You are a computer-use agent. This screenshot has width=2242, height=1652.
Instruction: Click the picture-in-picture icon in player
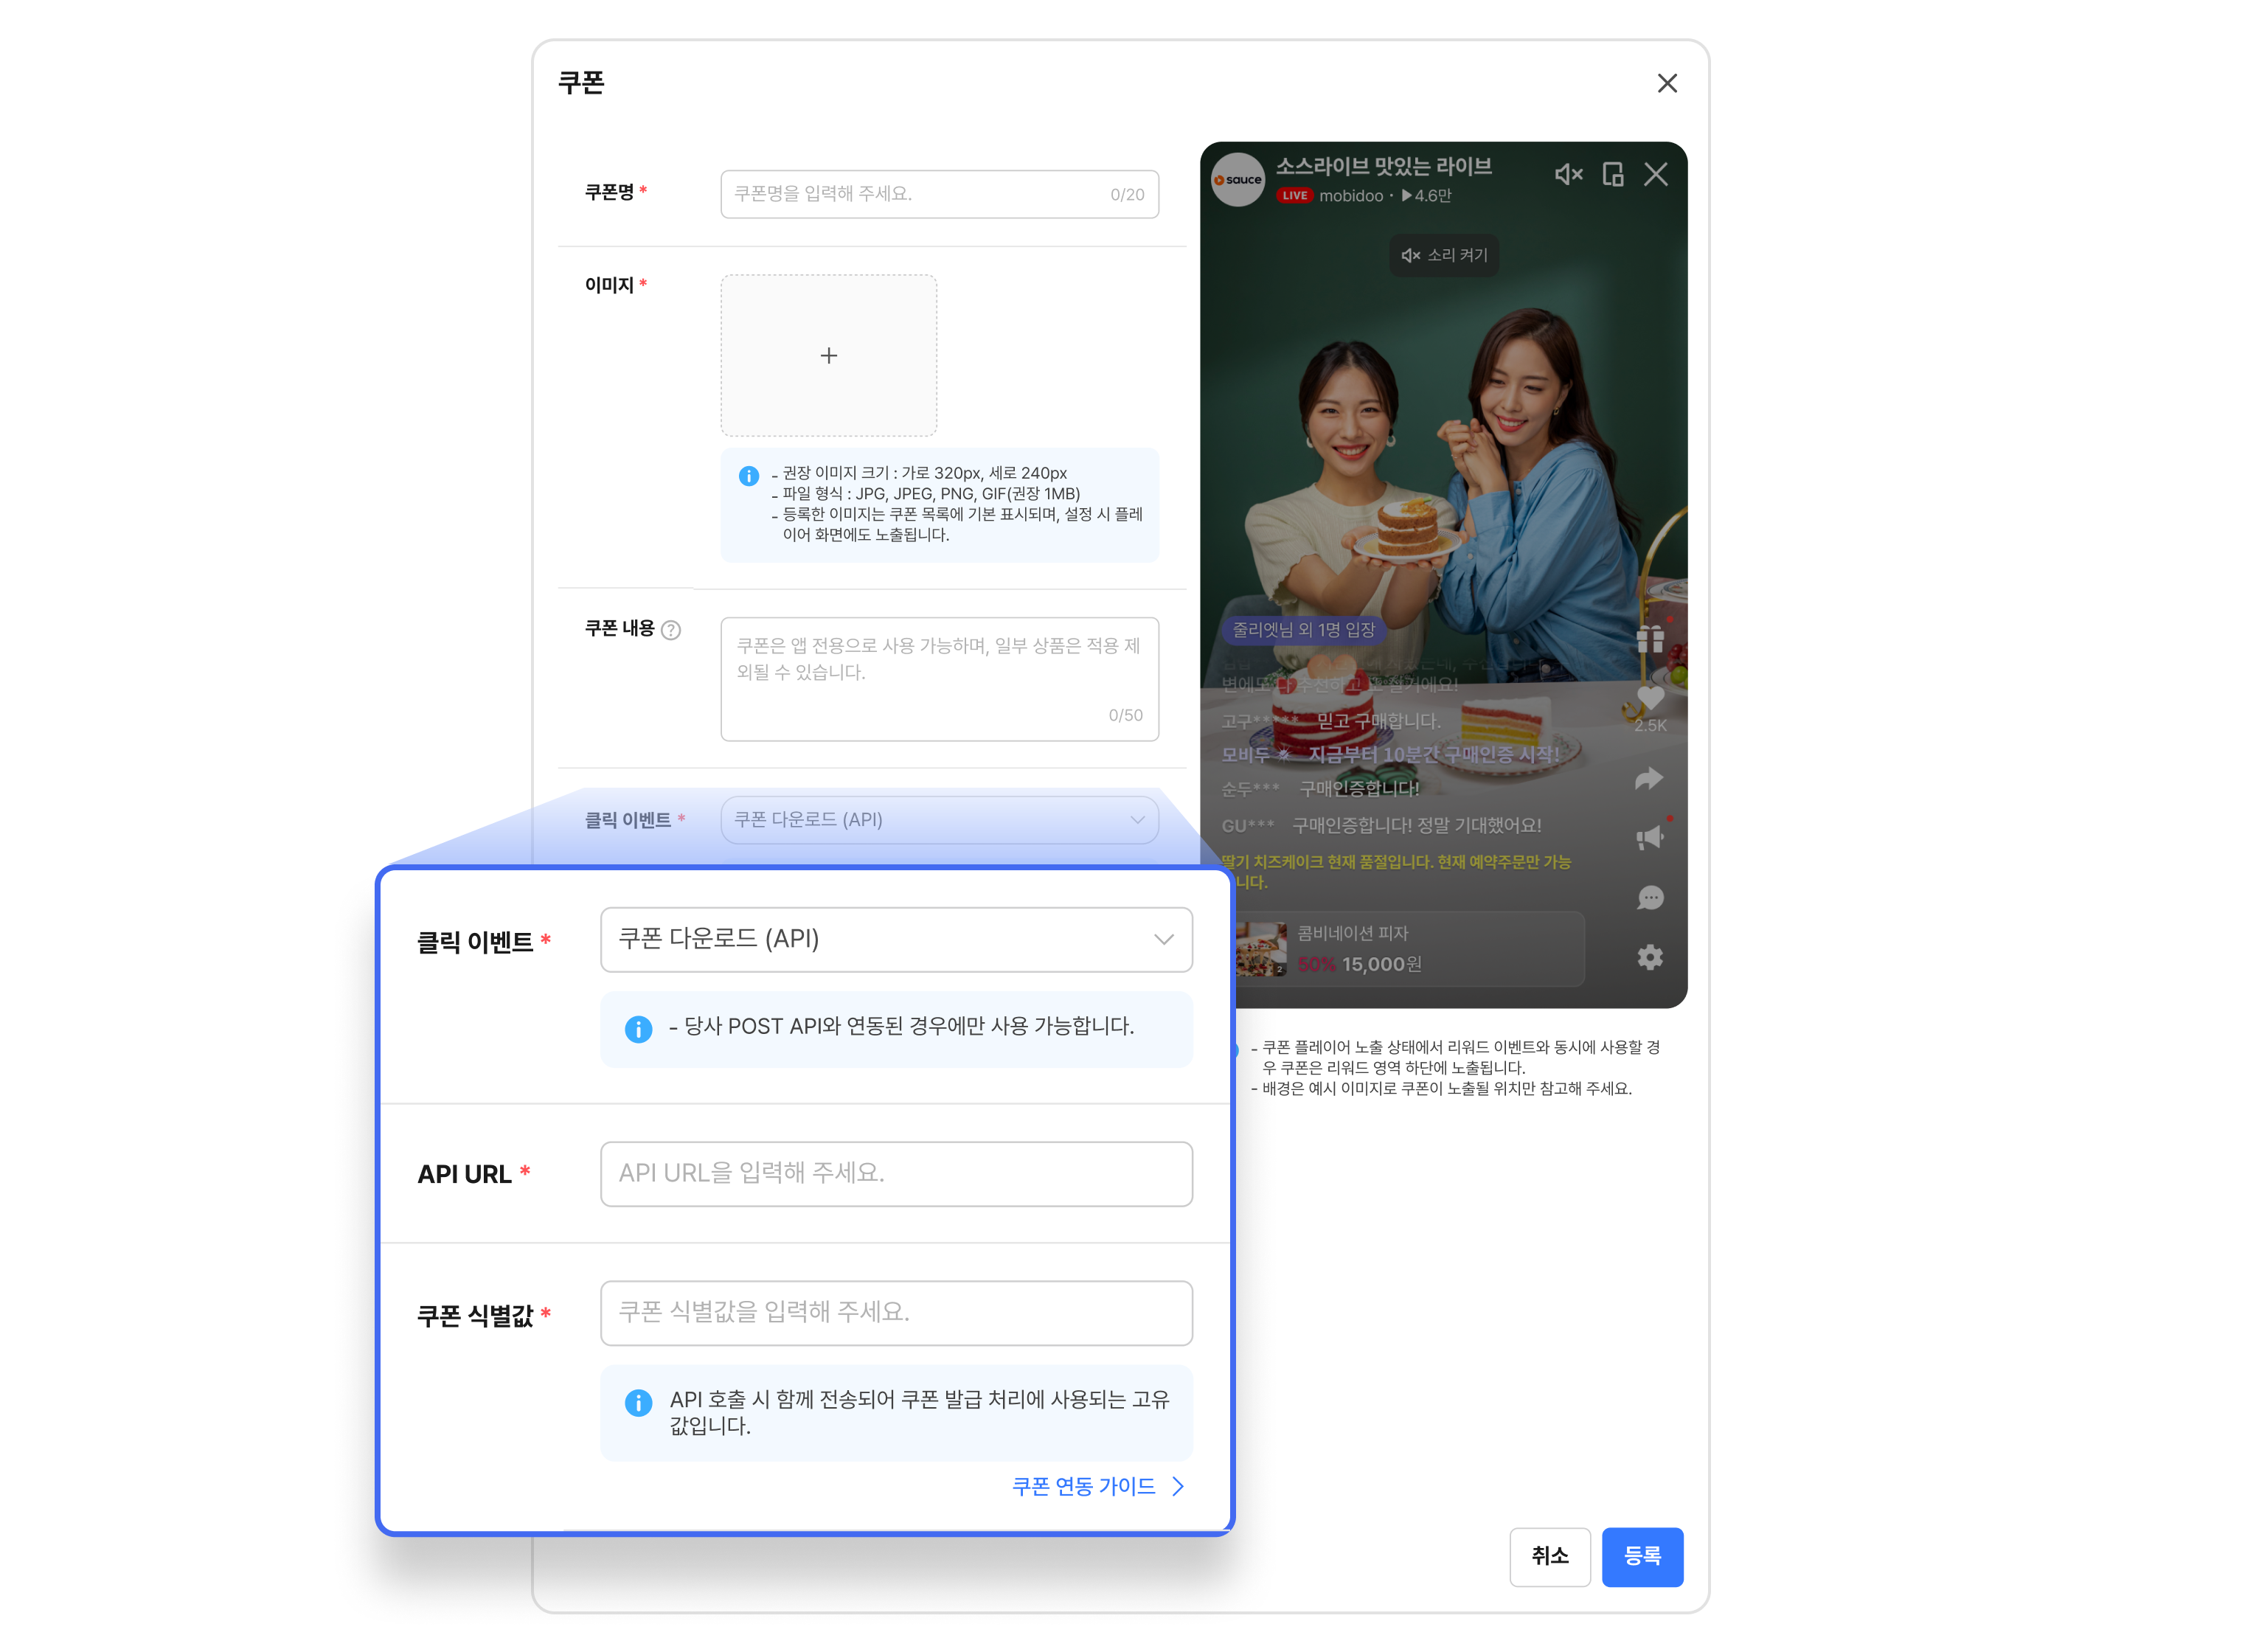[1612, 174]
